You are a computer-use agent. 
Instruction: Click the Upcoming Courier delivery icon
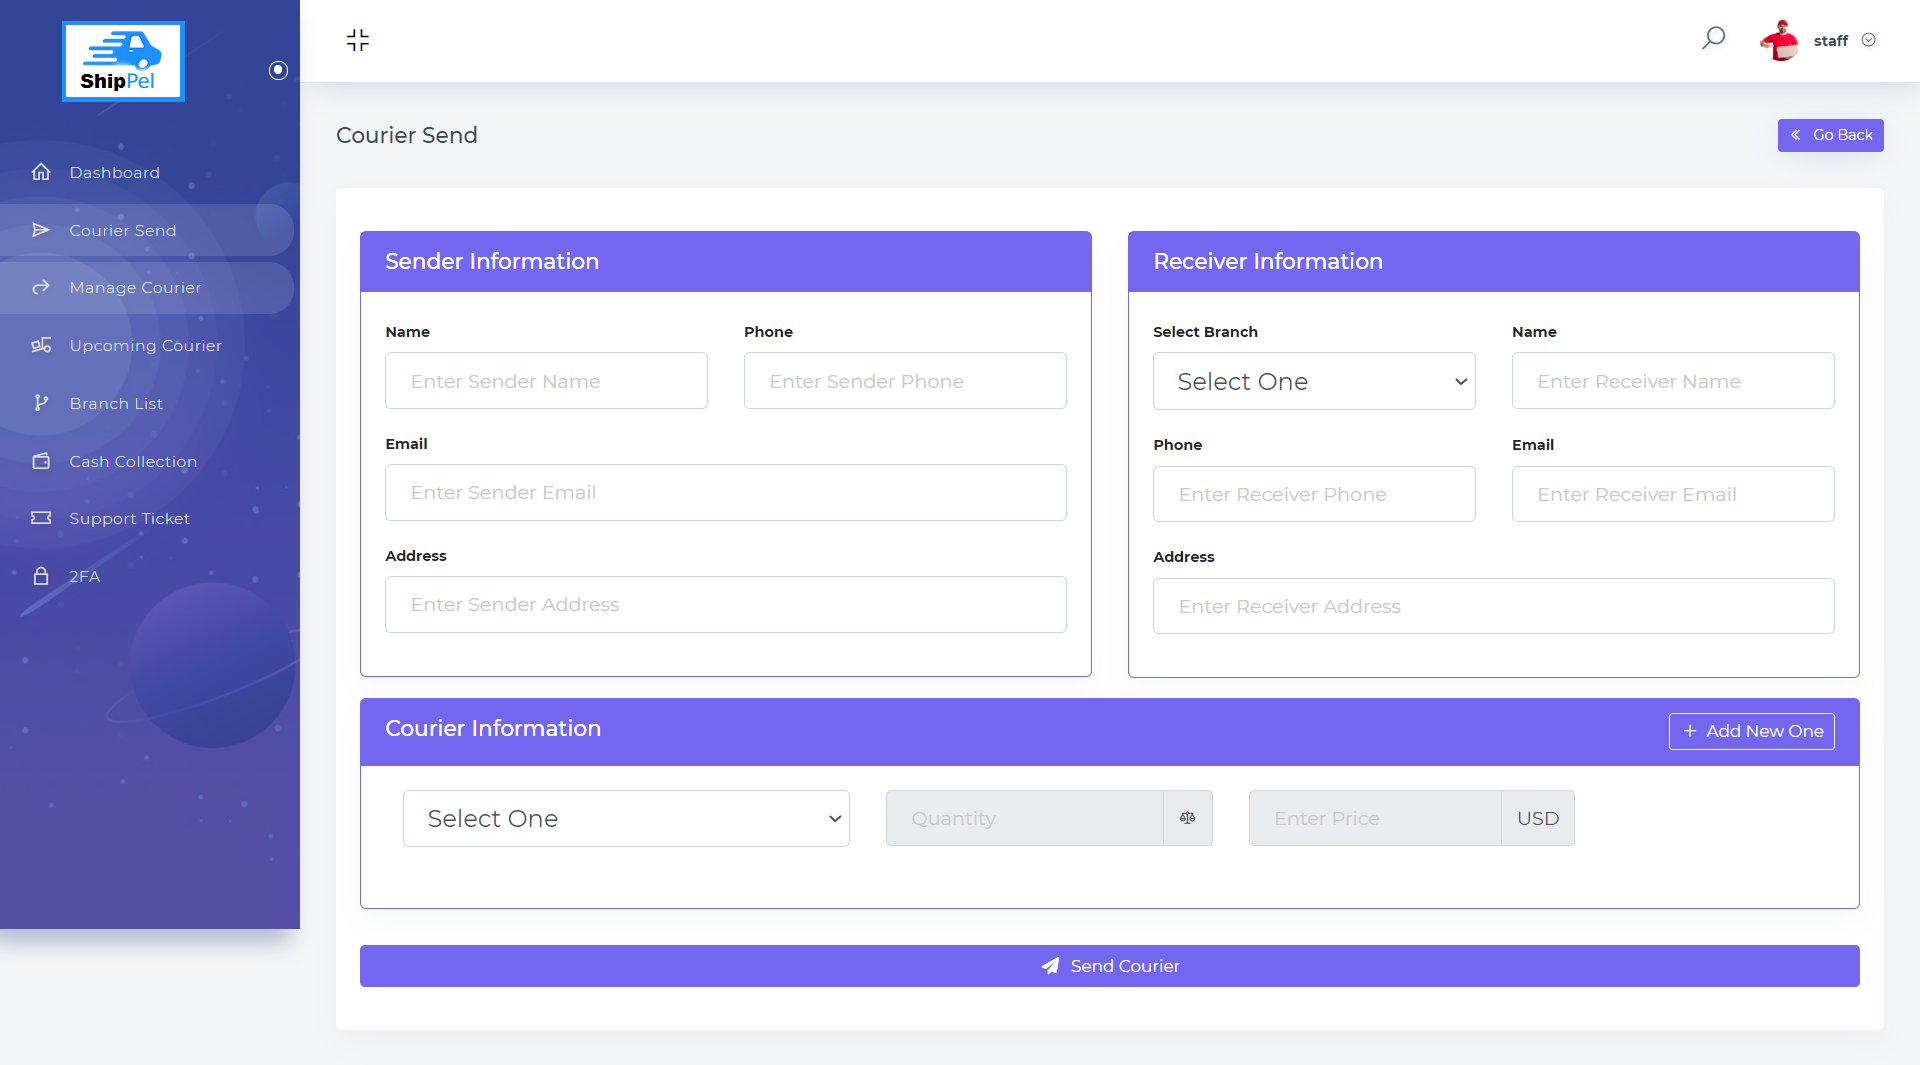(41, 345)
